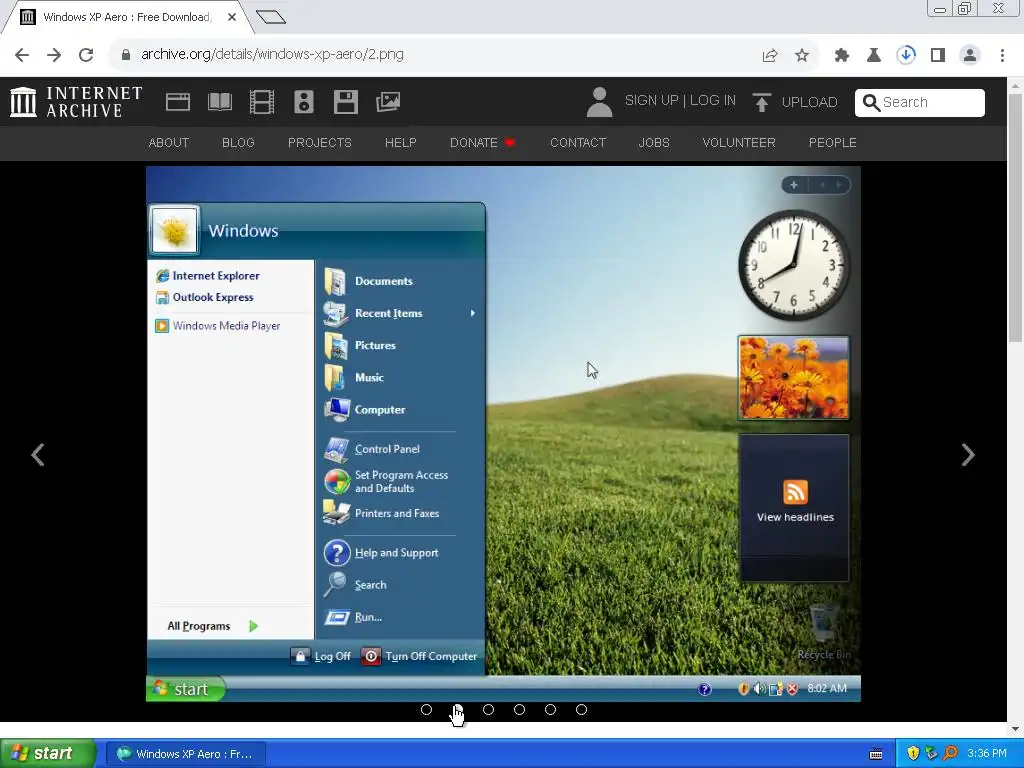Open the ABOUT menu item

pos(168,142)
